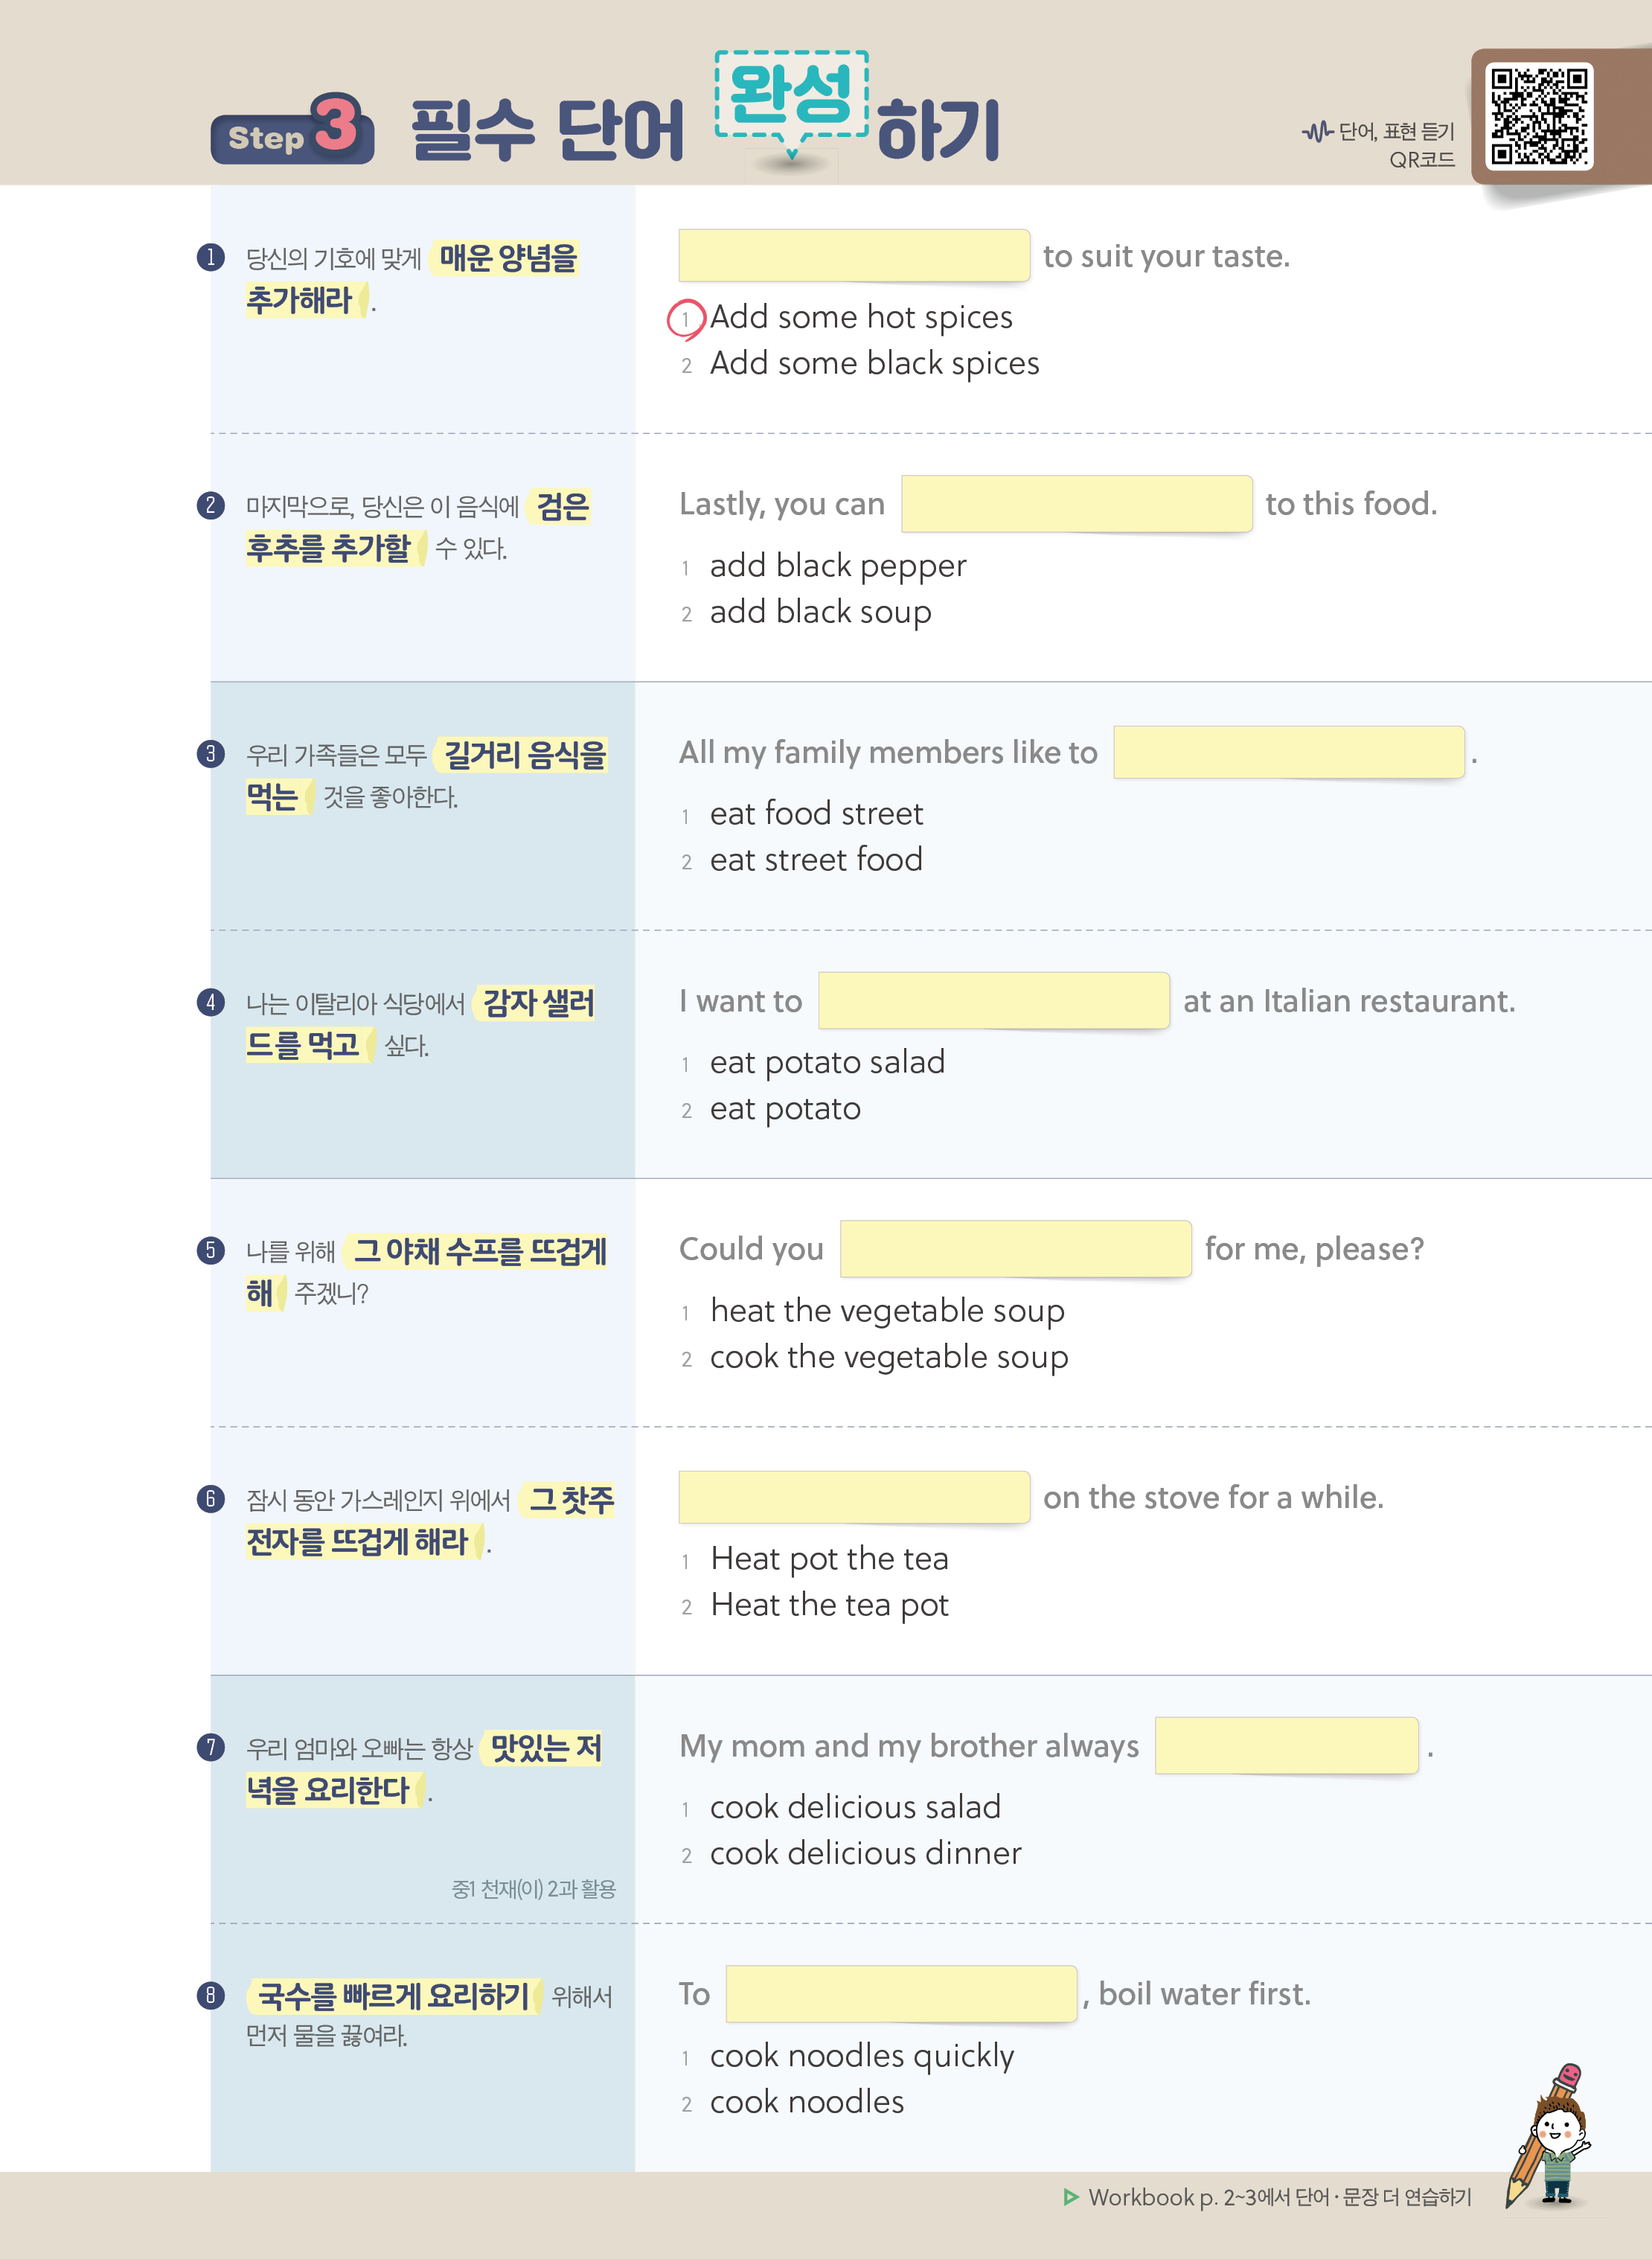Viewport: 1652px width, 2259px height.
Task: Choose answer 'heat the vegetable soup'
Action: [x=886, y=1311]
